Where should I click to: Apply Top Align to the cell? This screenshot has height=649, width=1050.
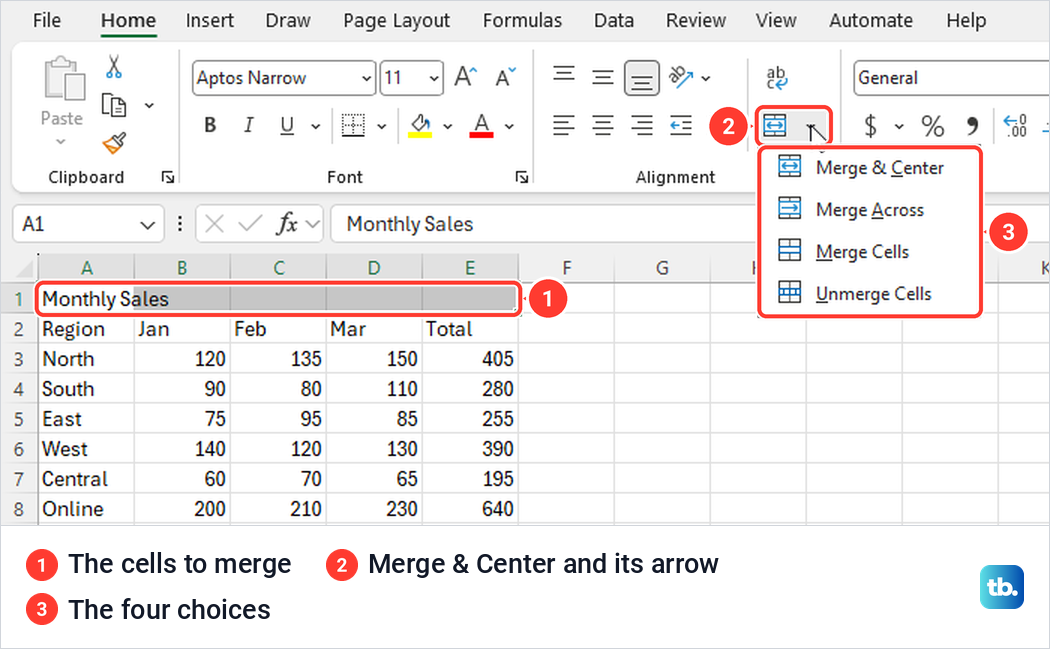(x=564, y=74)
